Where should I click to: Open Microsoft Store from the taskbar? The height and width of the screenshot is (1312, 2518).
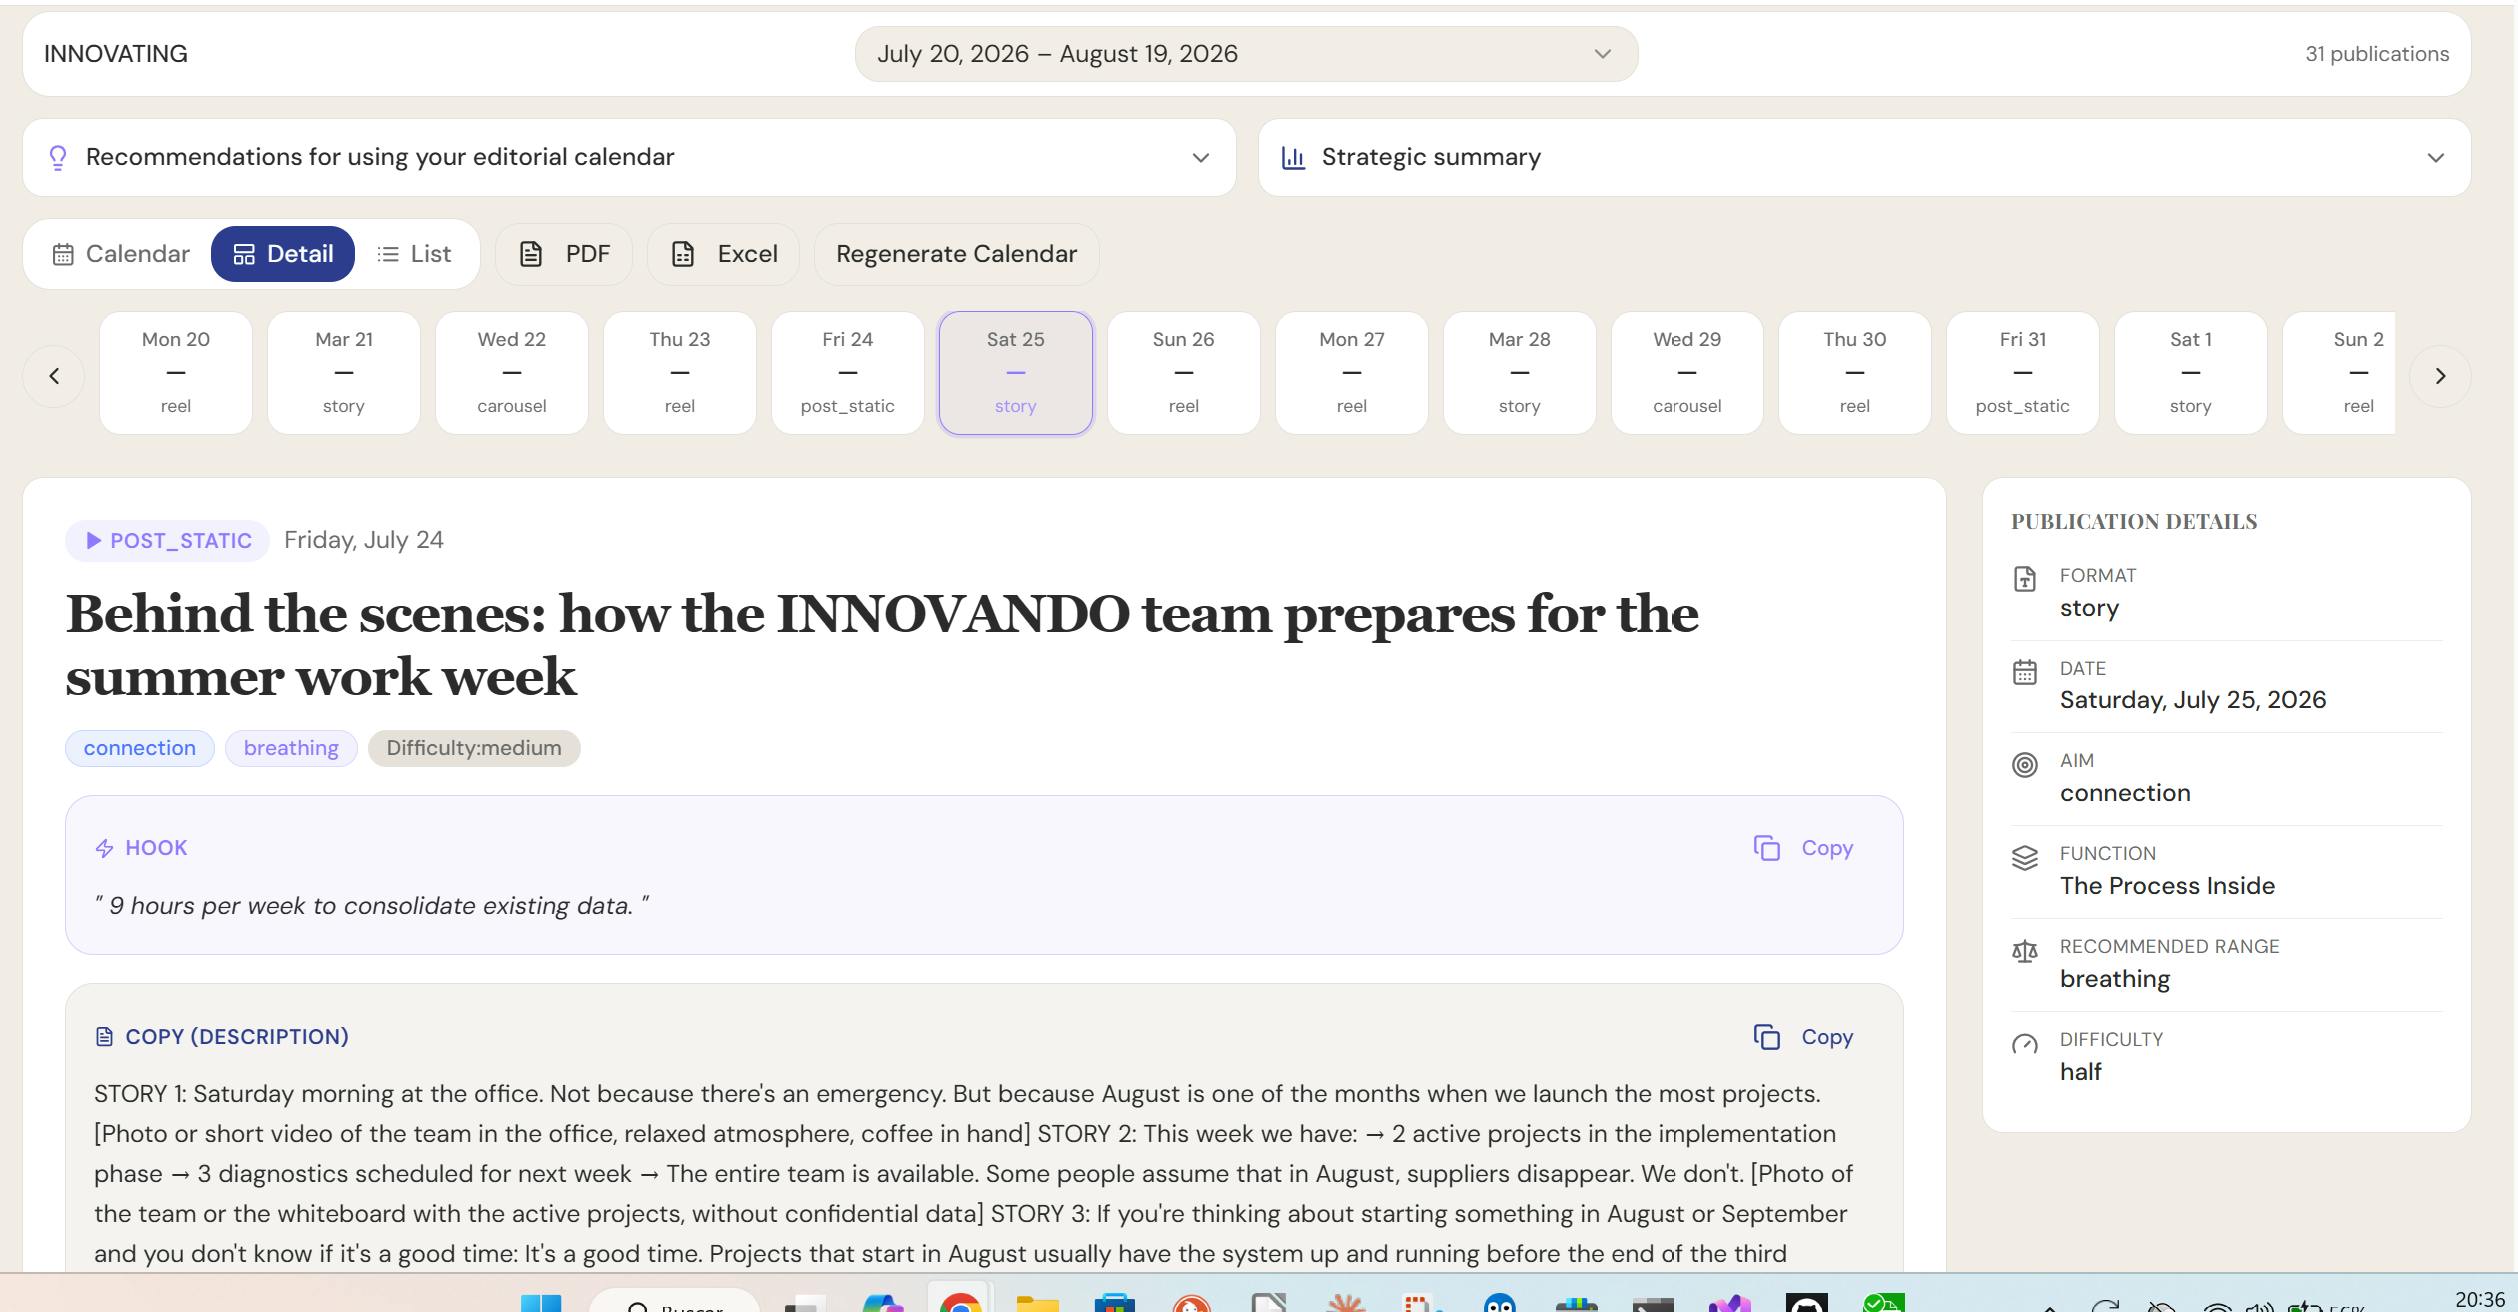tap(1115, 1302)
